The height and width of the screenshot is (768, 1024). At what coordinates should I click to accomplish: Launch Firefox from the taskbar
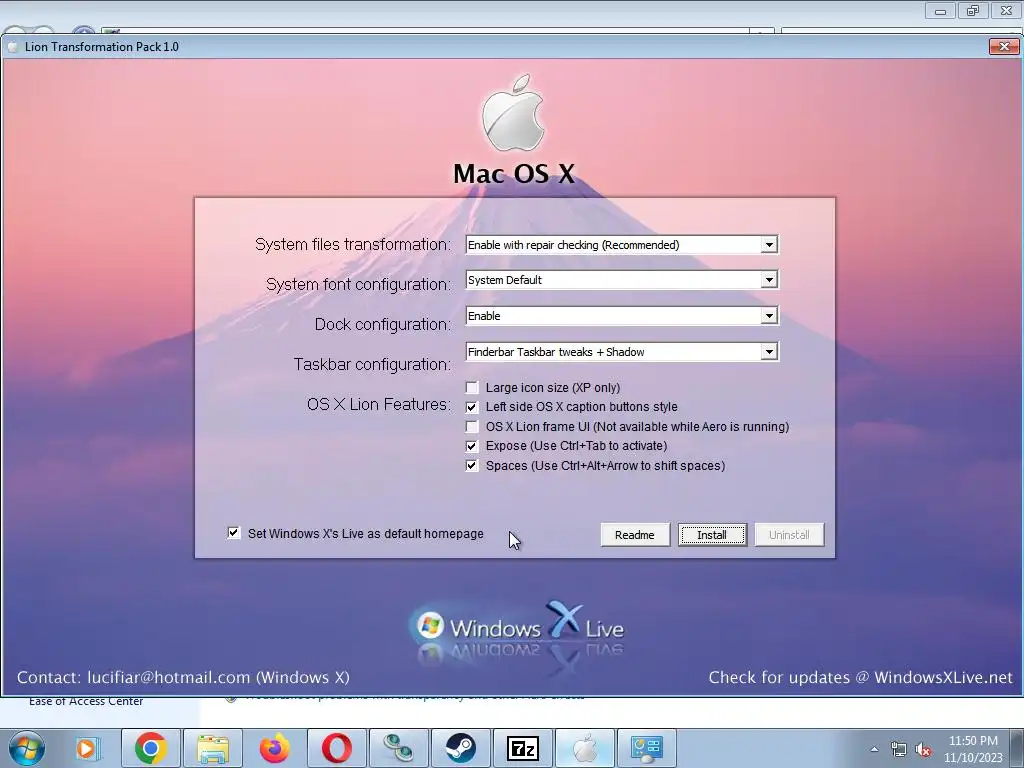coord(275,748)
